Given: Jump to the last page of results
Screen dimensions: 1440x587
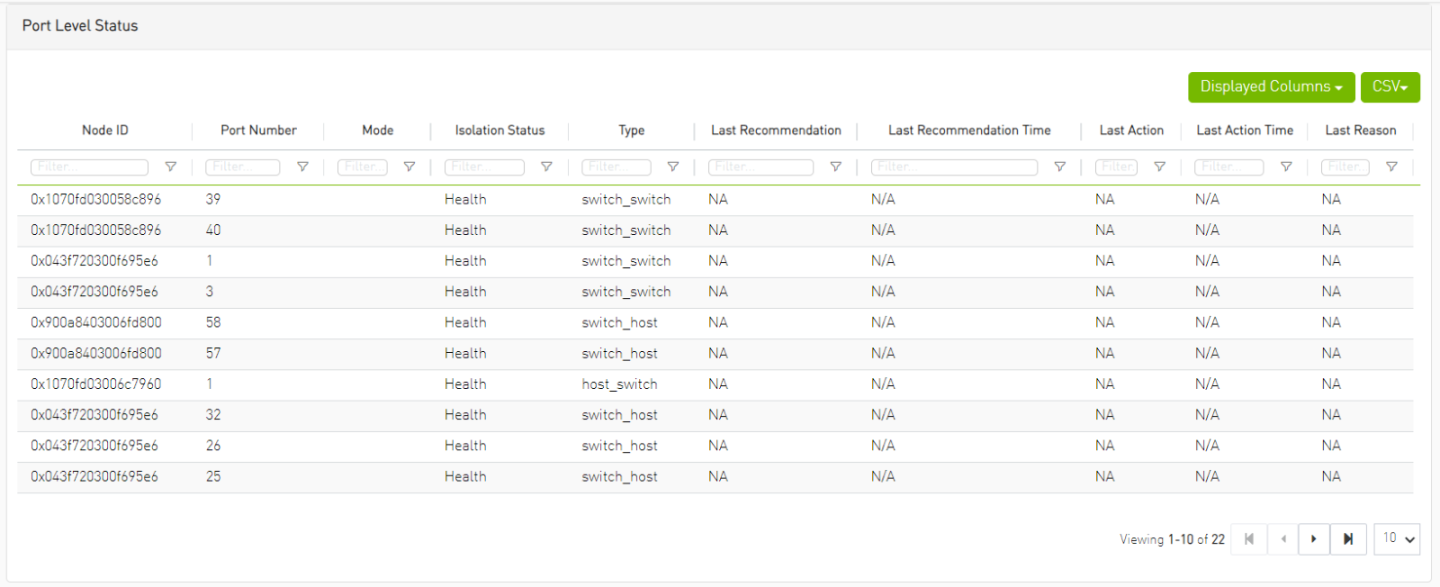Looking at the screenshot, I should click(x=1348, y=539).
